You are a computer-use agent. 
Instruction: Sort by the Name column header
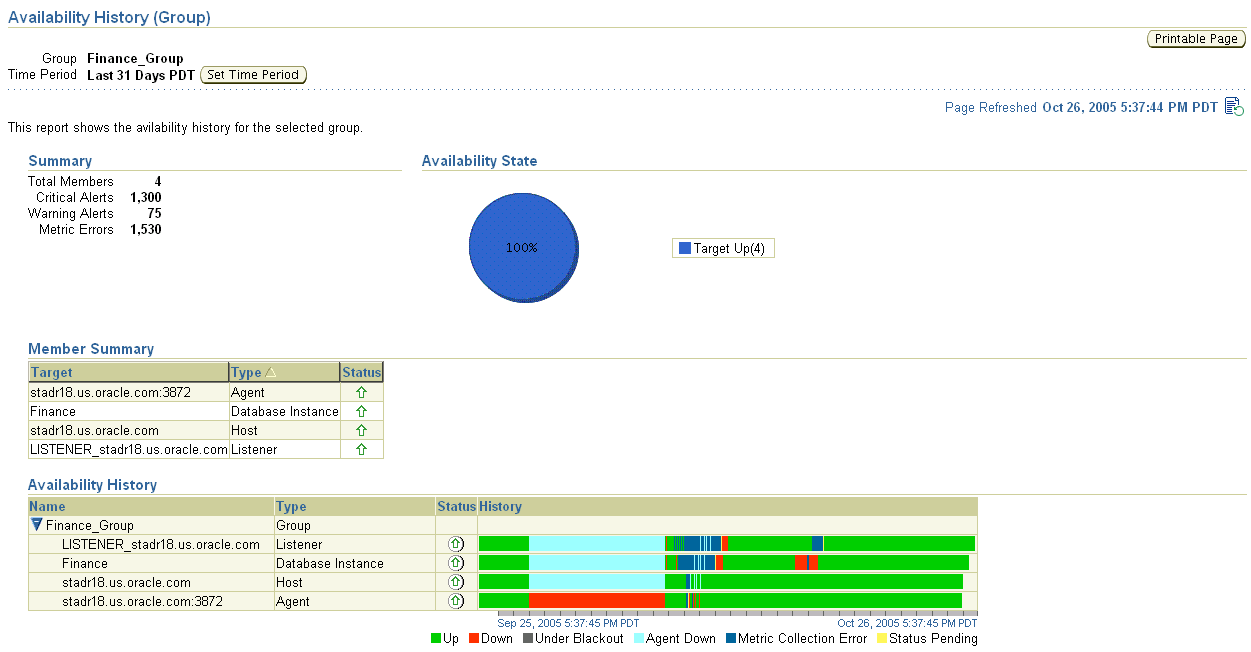[46, 506]
